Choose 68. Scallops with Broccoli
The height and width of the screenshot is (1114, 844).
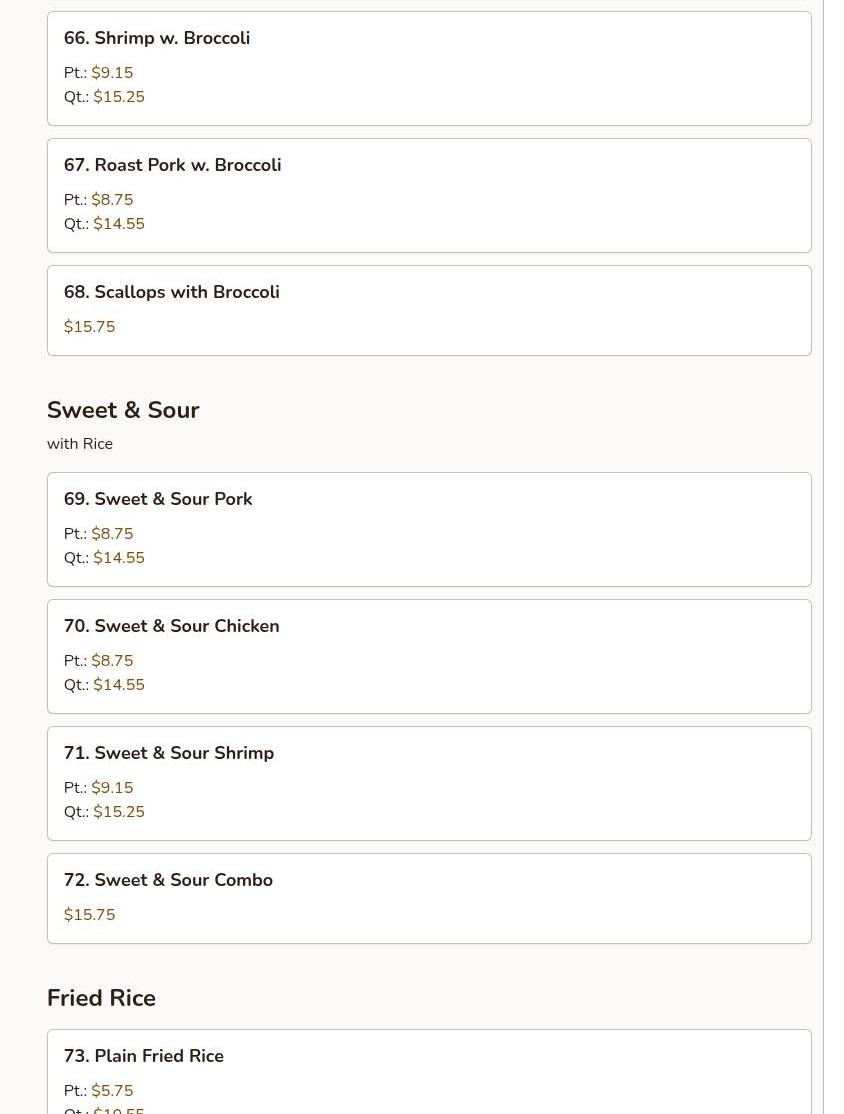click(x=171, y=292)
